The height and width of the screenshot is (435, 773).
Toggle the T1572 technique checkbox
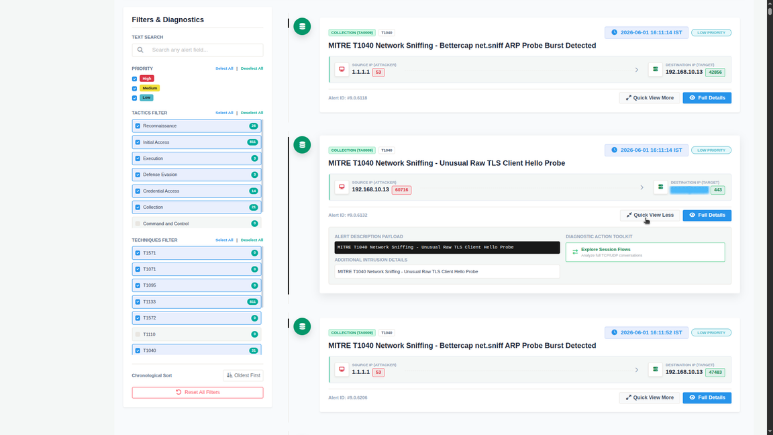(x=138, y=318)
